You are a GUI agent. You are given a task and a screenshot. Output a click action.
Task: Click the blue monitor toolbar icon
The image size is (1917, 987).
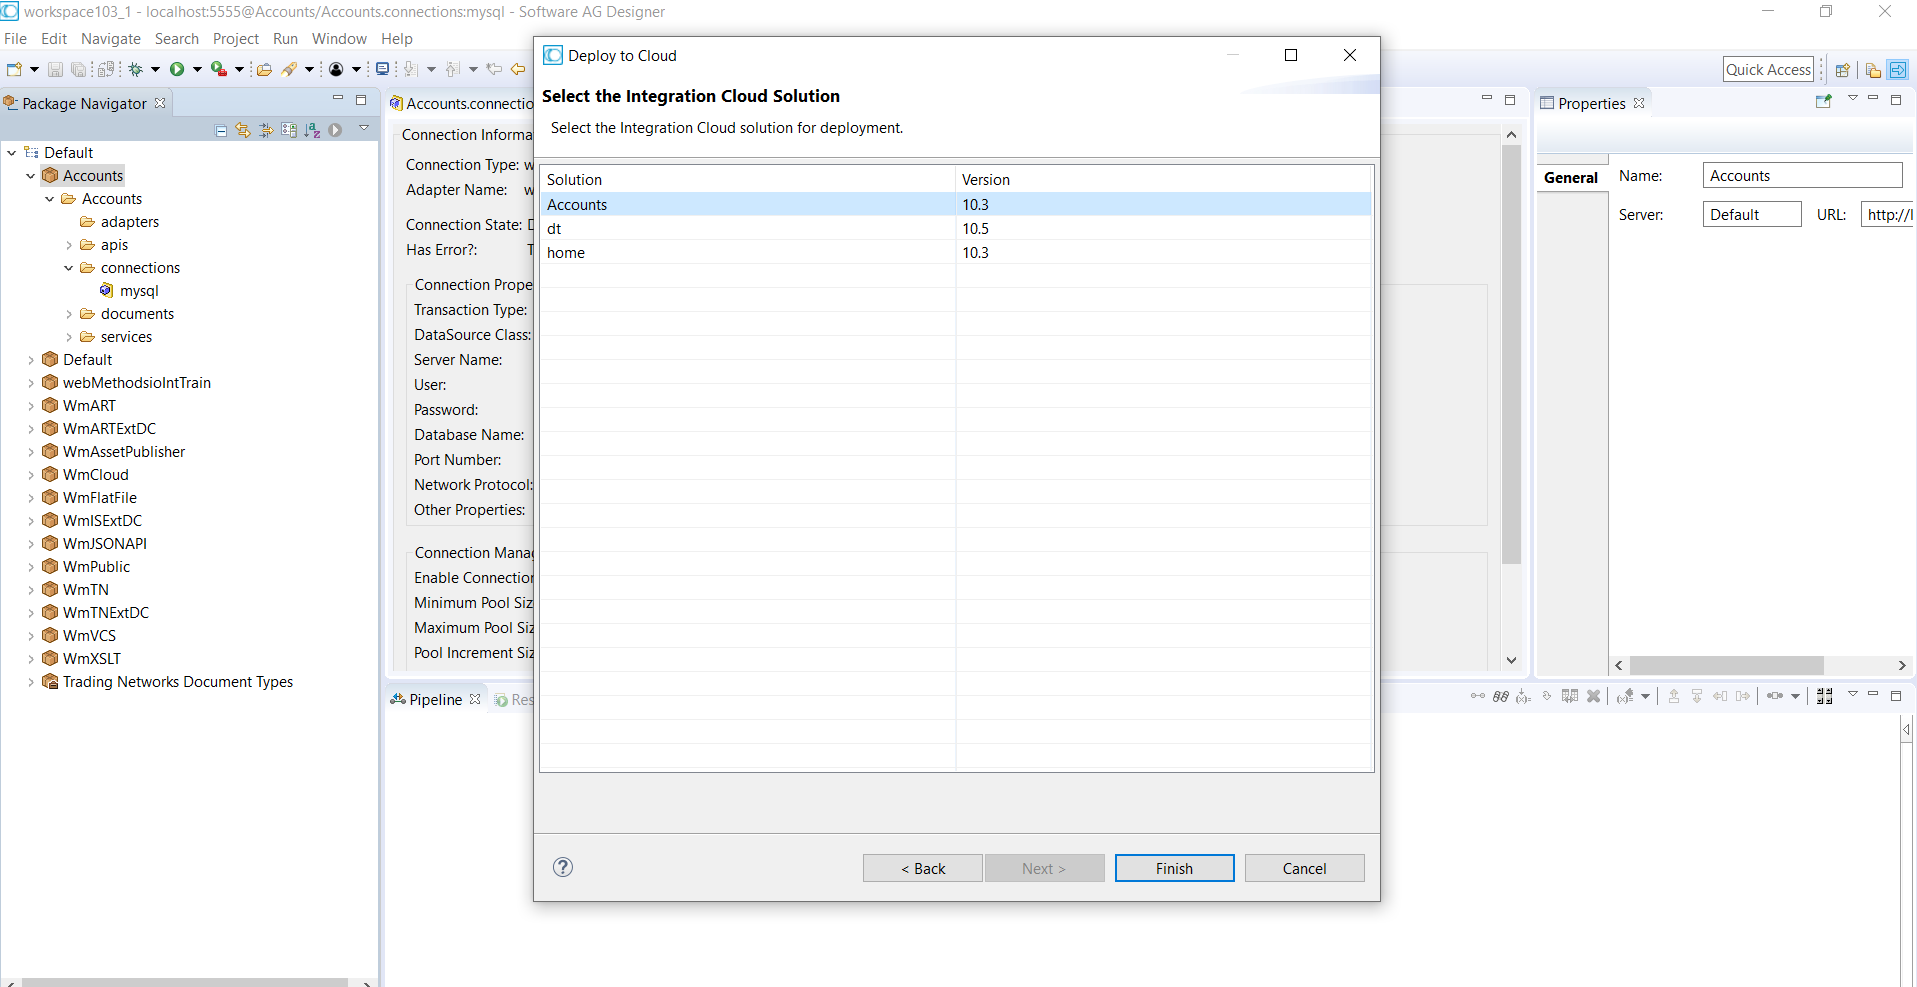(382, 69)
